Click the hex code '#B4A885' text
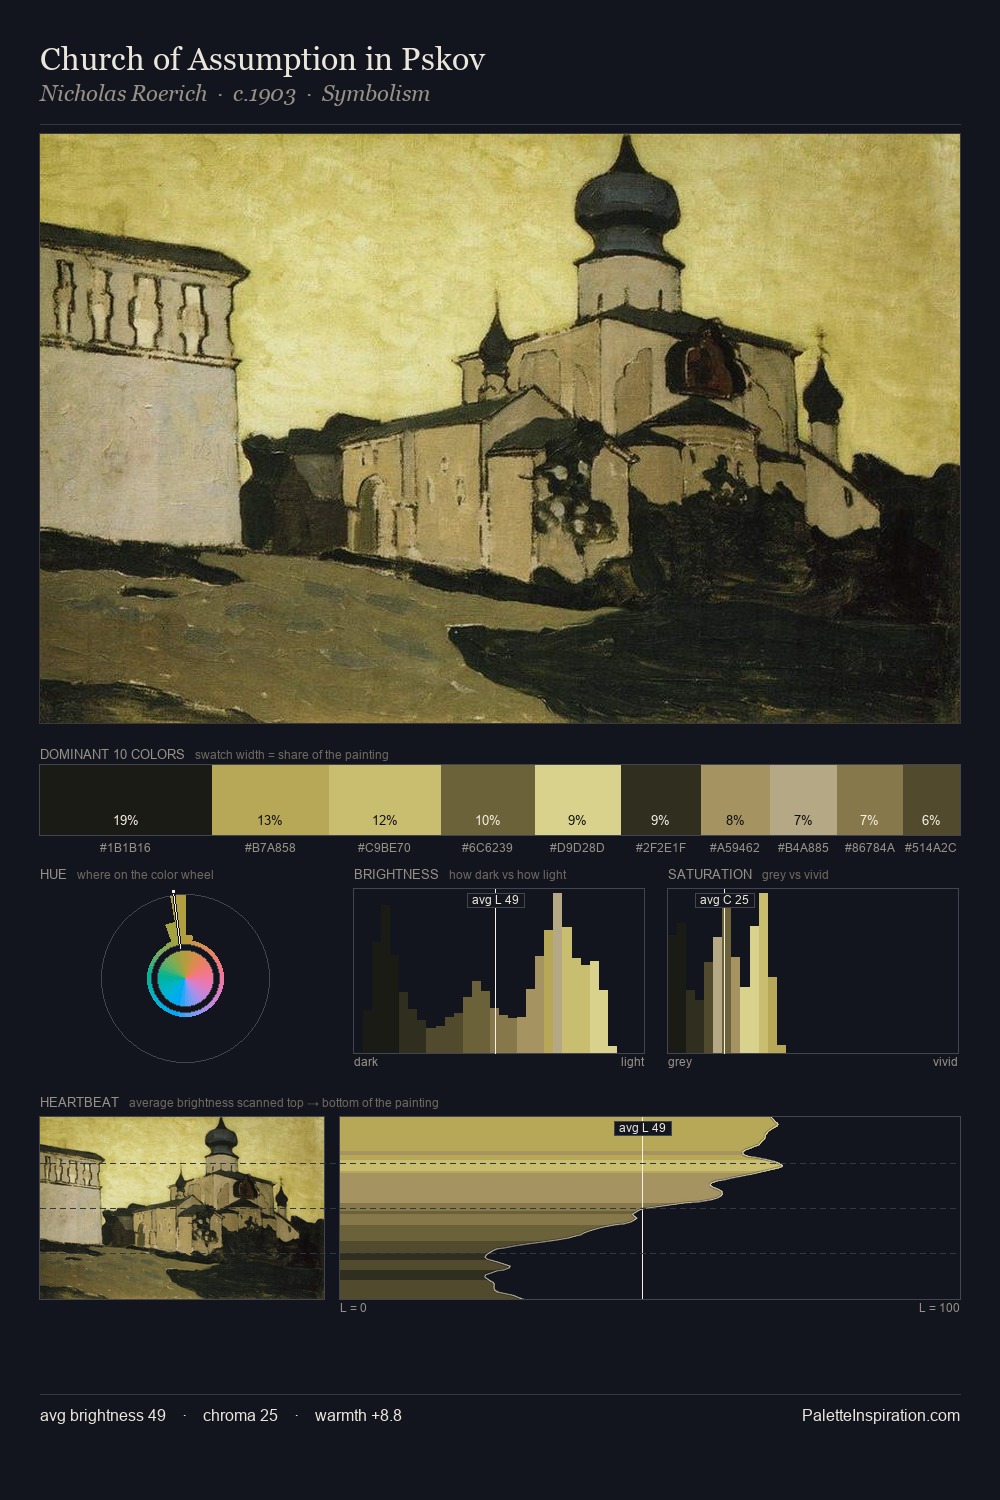The image size is (1000, 1500). [x=803, y=847]
